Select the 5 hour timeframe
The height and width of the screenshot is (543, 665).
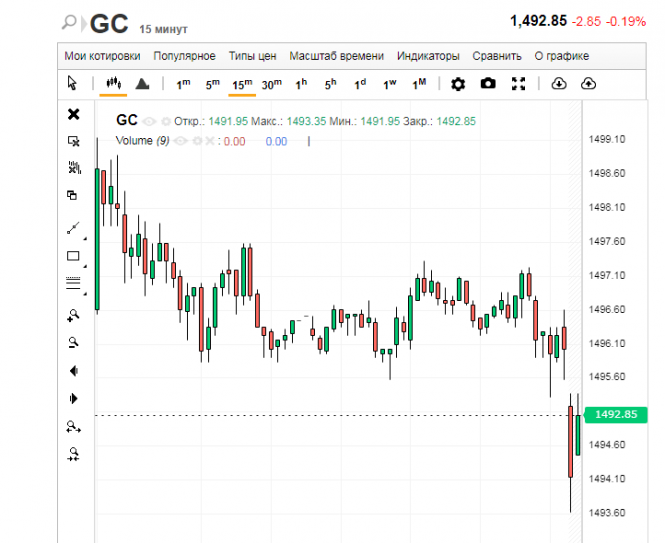(330, 84)
